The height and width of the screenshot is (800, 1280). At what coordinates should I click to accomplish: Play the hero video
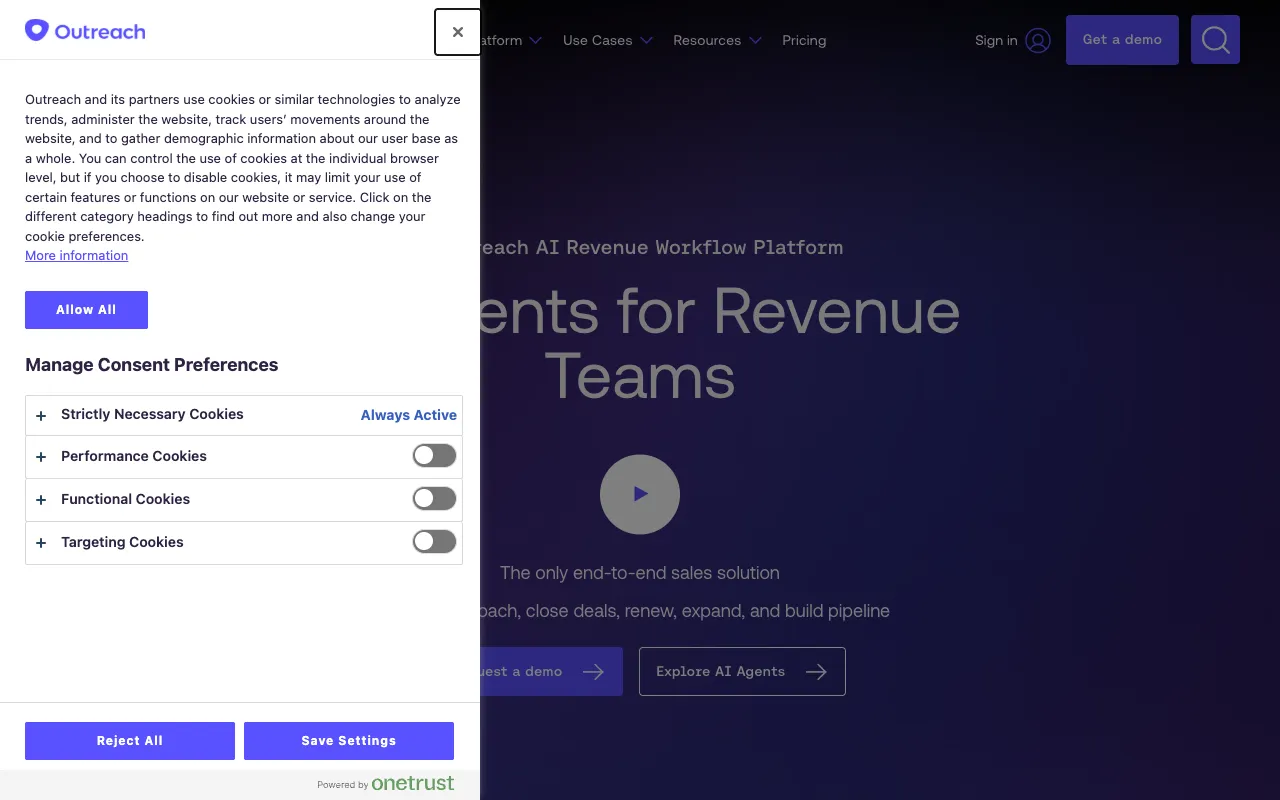[x=640, y=494]
